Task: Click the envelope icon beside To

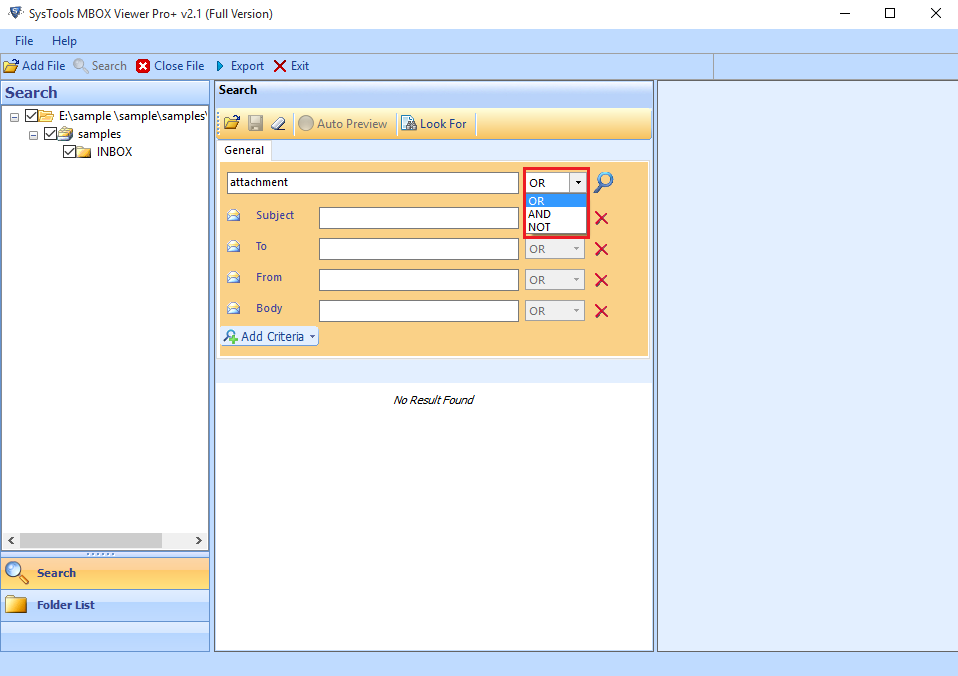Action: click(x=233, y=246)
